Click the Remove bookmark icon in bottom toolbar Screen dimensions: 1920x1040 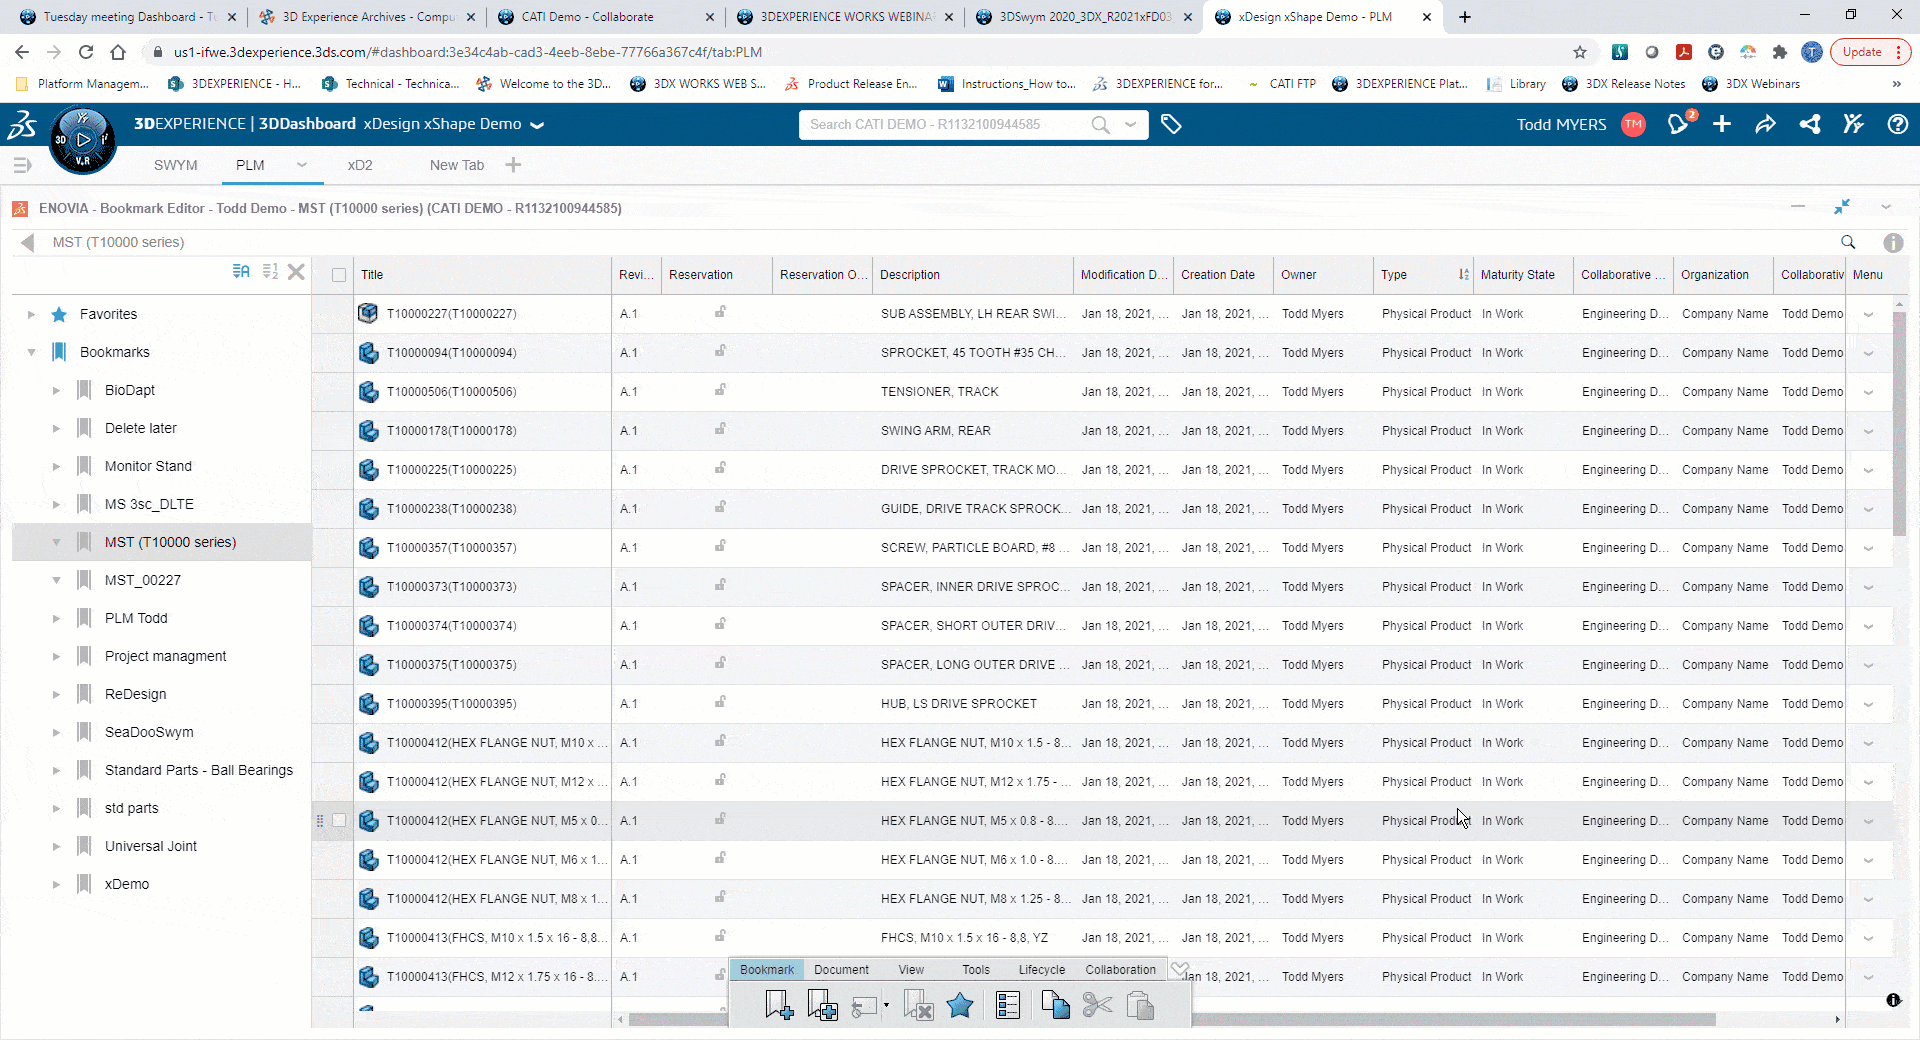917,1005
